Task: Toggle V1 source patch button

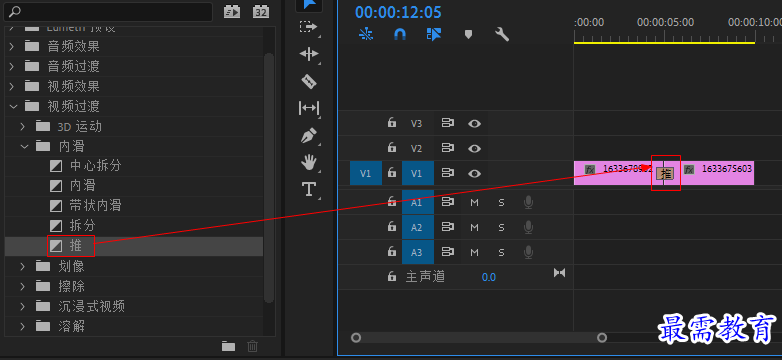Action: click(x=366, y=173)
